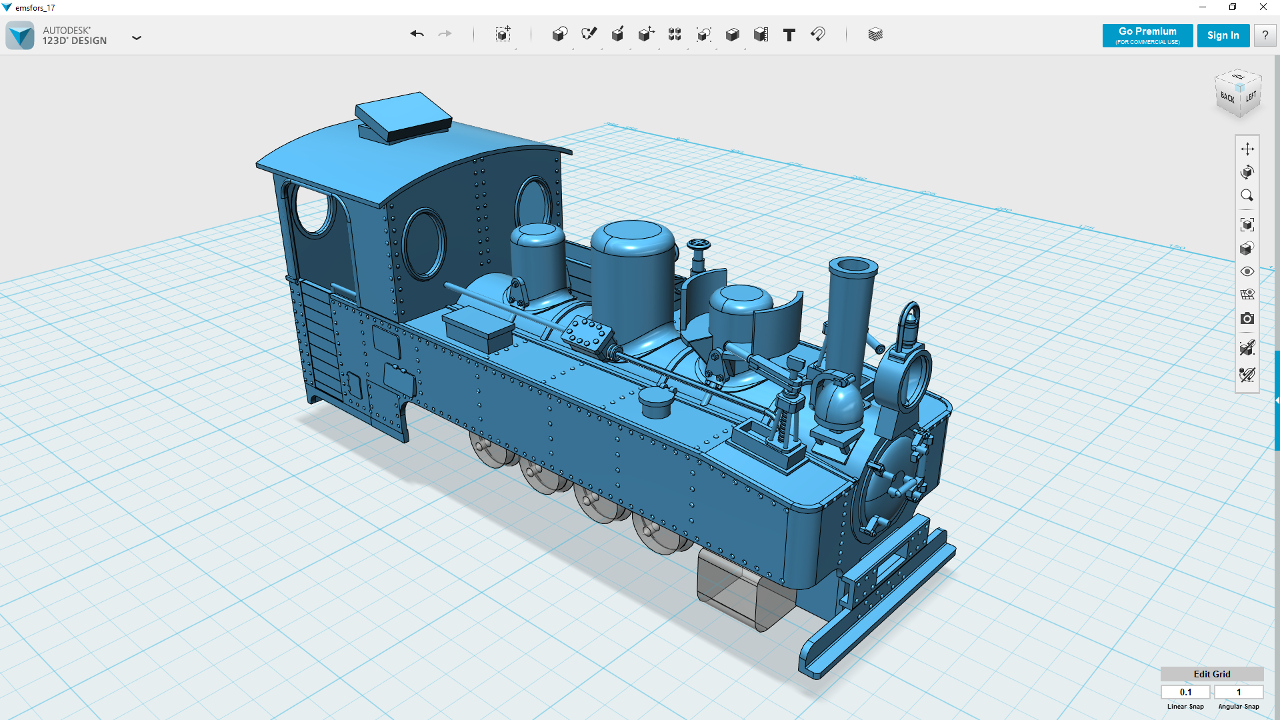Select the Orbit navigation tool
1280x720 pixels.
1247,172
